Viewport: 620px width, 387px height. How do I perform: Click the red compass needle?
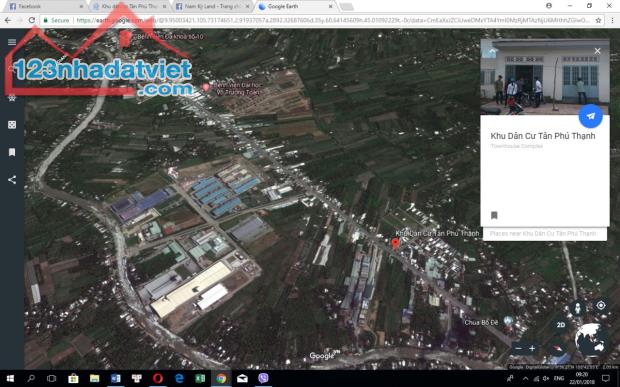click(x=557, y=348)
